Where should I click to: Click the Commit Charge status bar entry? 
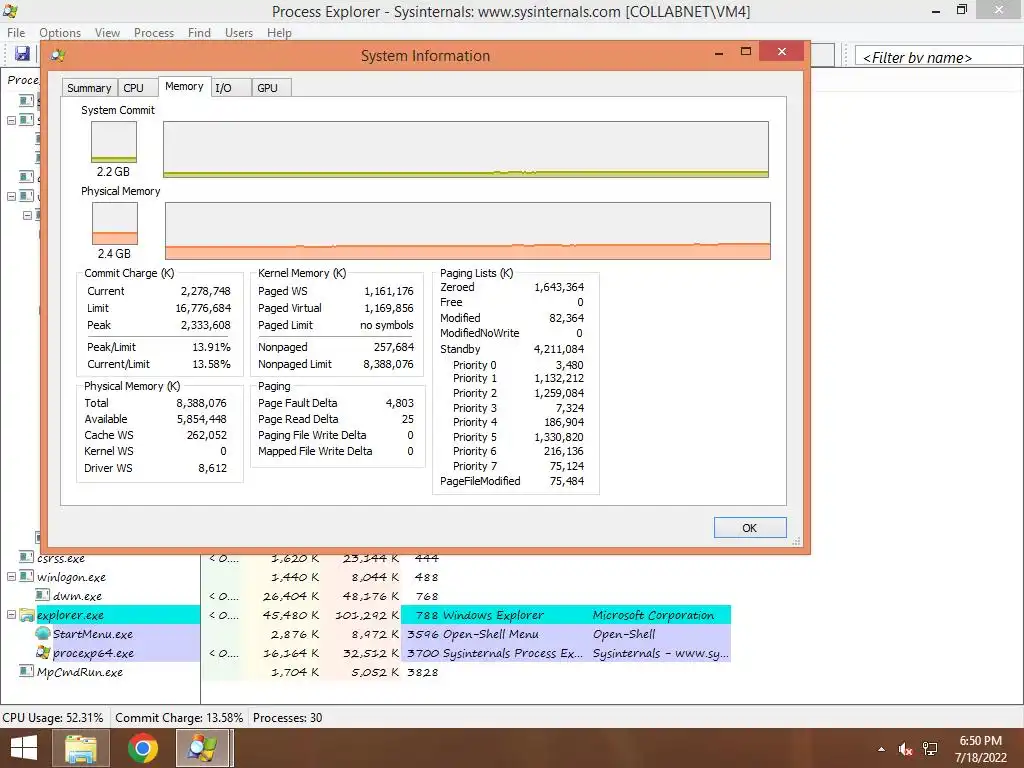tap(179, 717)
